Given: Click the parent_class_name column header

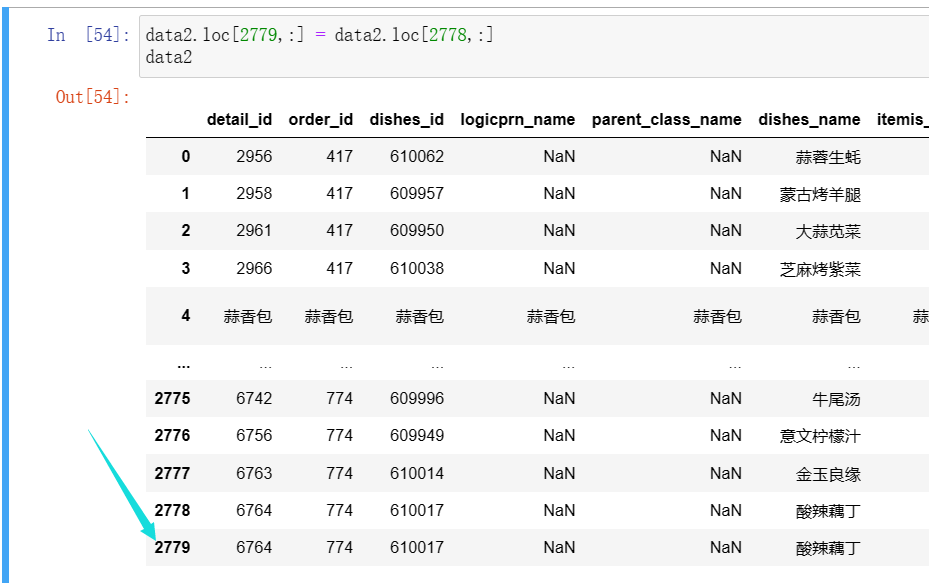Looking at the screenshot, I should (x=667, y=120).
